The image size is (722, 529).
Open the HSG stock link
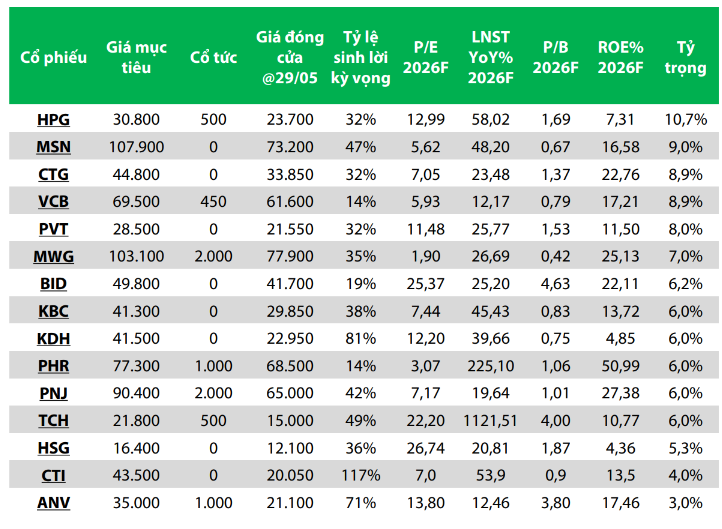(x=53, y=448)
